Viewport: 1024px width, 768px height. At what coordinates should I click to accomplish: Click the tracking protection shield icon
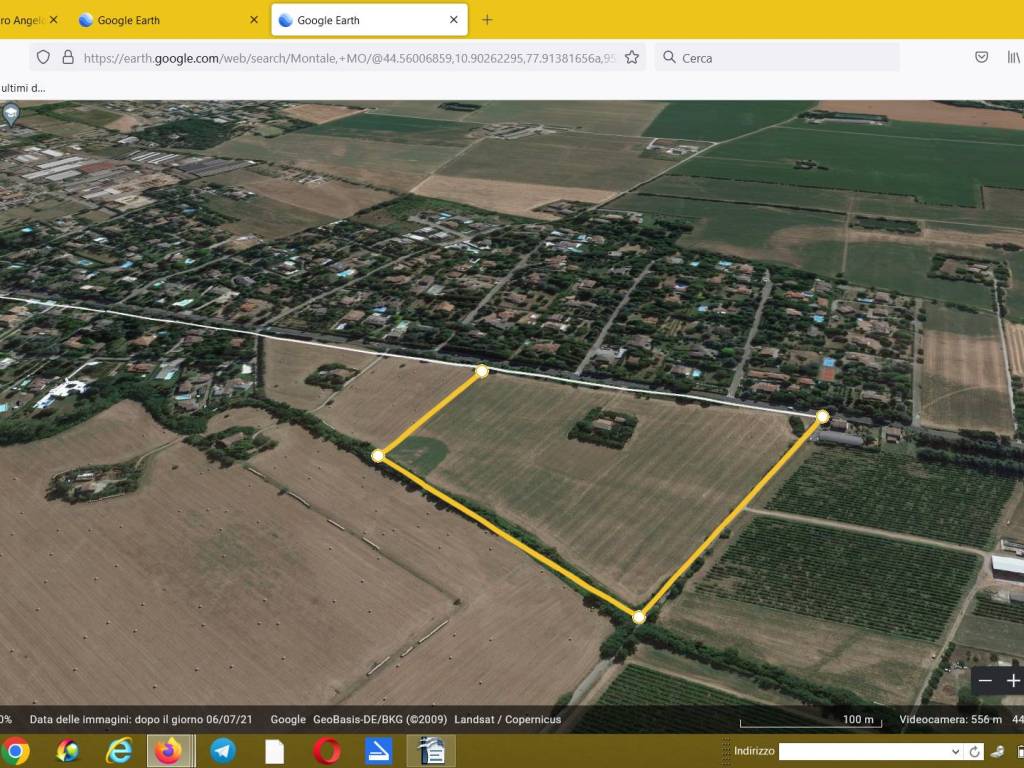tap(43, 57)
